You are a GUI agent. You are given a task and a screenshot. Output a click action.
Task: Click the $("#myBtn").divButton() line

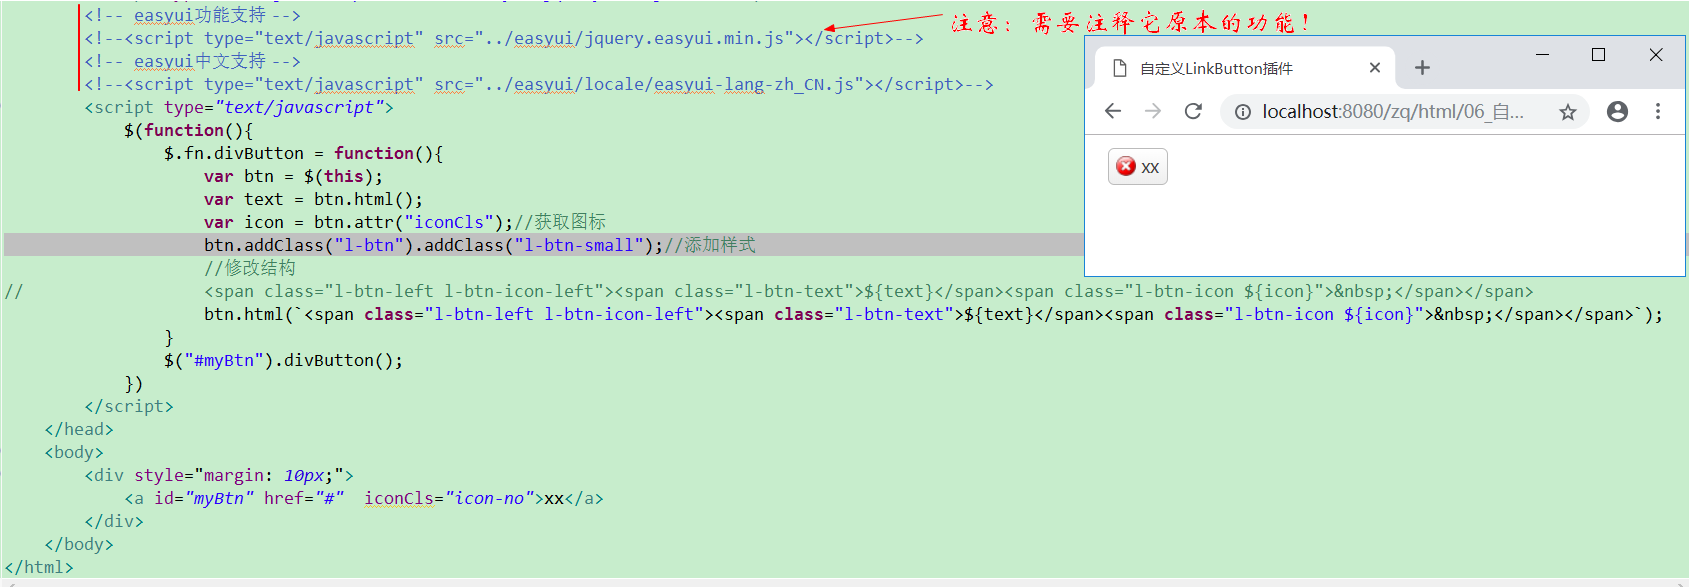coord(284,360)
